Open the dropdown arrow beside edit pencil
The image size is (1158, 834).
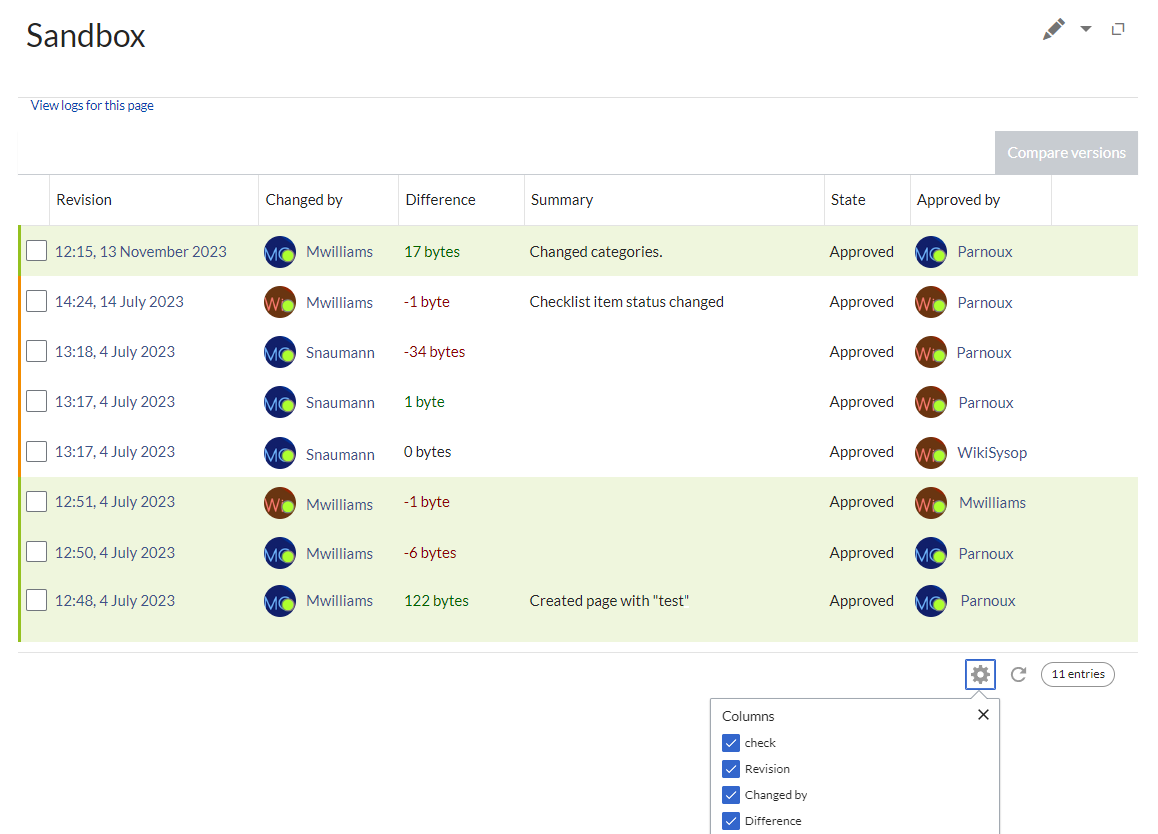tap(1086, 29)
